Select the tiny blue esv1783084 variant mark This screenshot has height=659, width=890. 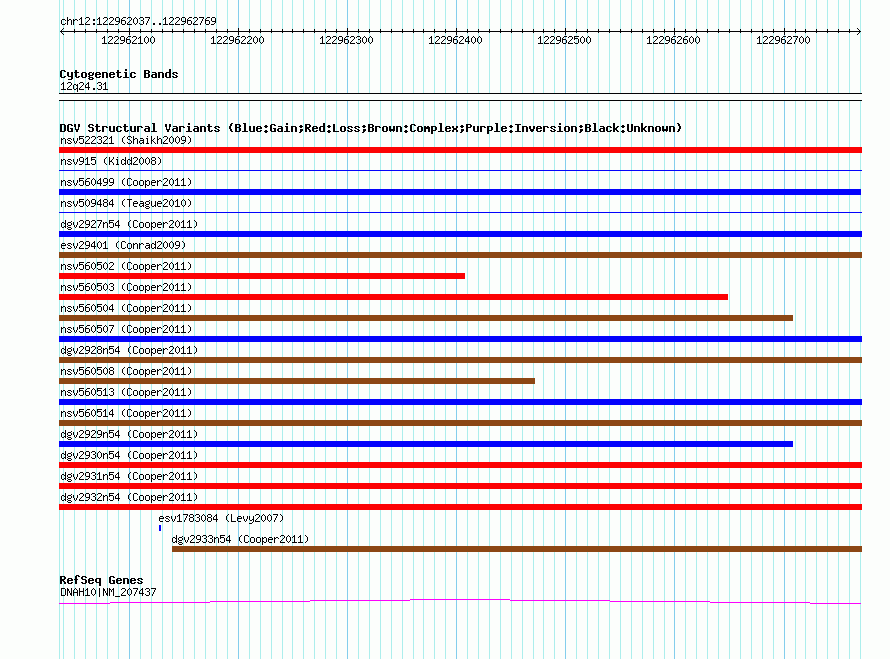pos(160,528)
